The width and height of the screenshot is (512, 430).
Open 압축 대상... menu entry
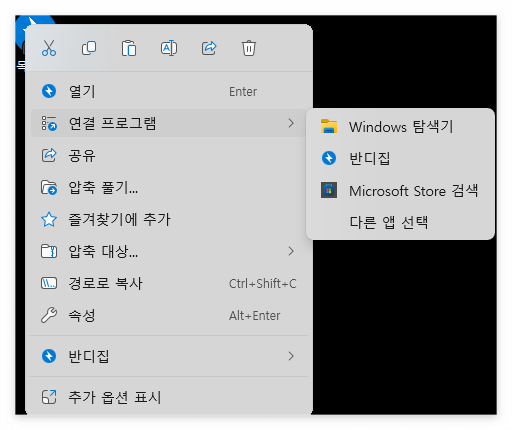click(169, 251)
